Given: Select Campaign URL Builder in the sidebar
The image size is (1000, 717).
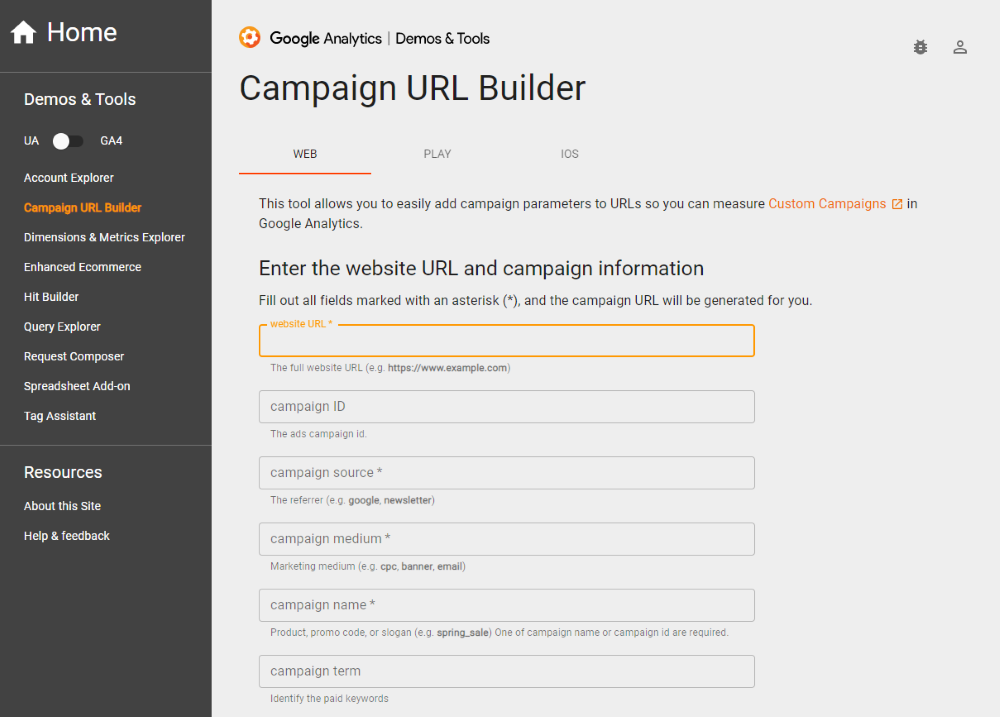Looking at the screenshot, I should tap(82, 208).
